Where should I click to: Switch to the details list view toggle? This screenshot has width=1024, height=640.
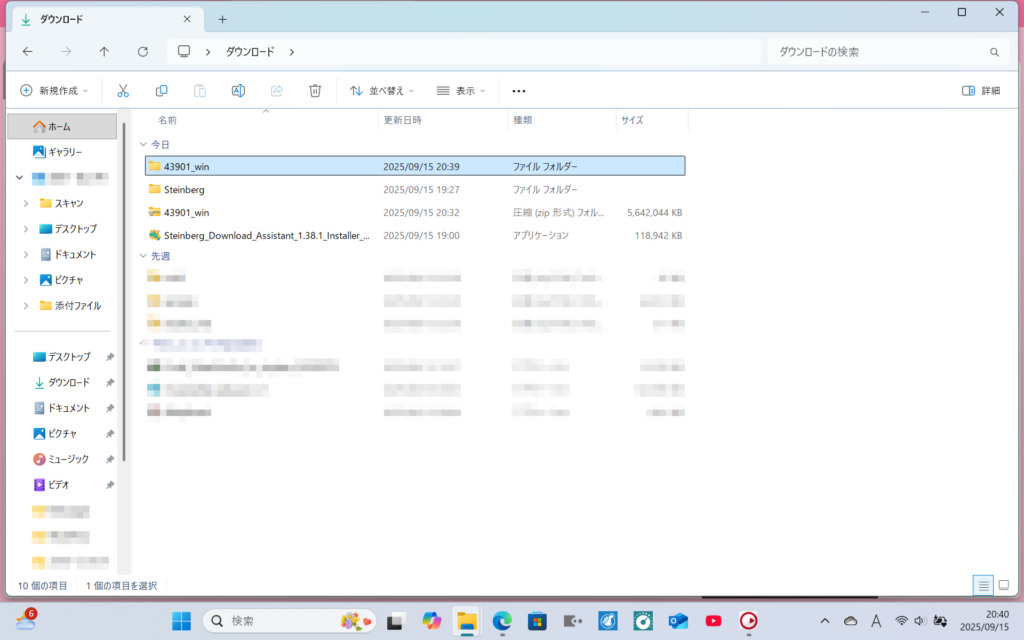click(x=983, y=585)
